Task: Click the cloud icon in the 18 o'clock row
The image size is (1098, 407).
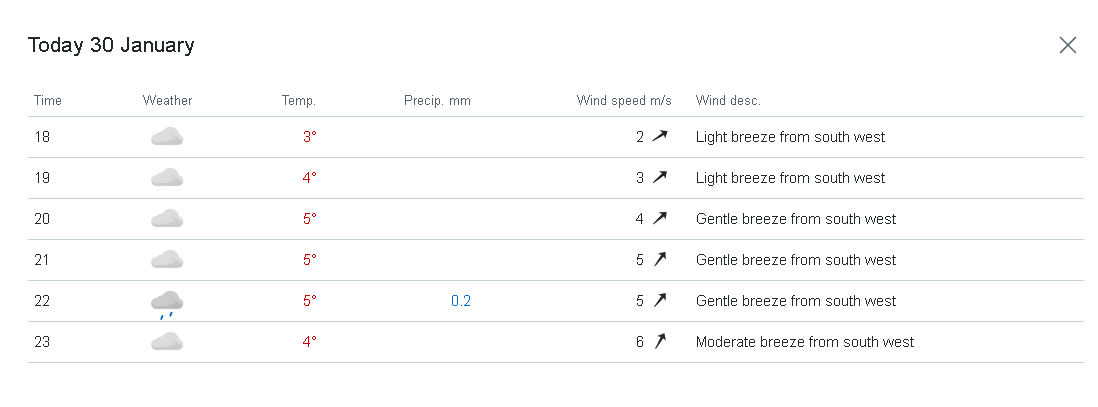Action: click(x=167, y=137)
